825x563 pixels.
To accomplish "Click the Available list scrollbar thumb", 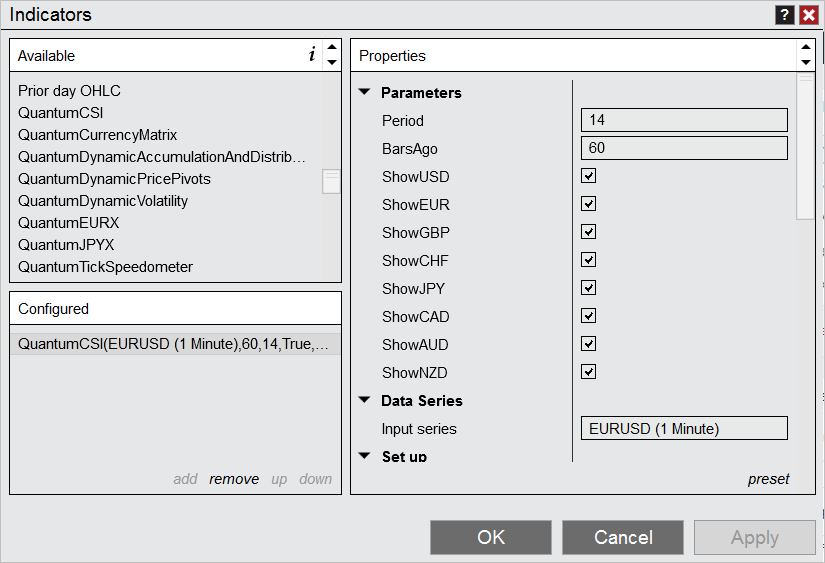I will tap(331, 182).
